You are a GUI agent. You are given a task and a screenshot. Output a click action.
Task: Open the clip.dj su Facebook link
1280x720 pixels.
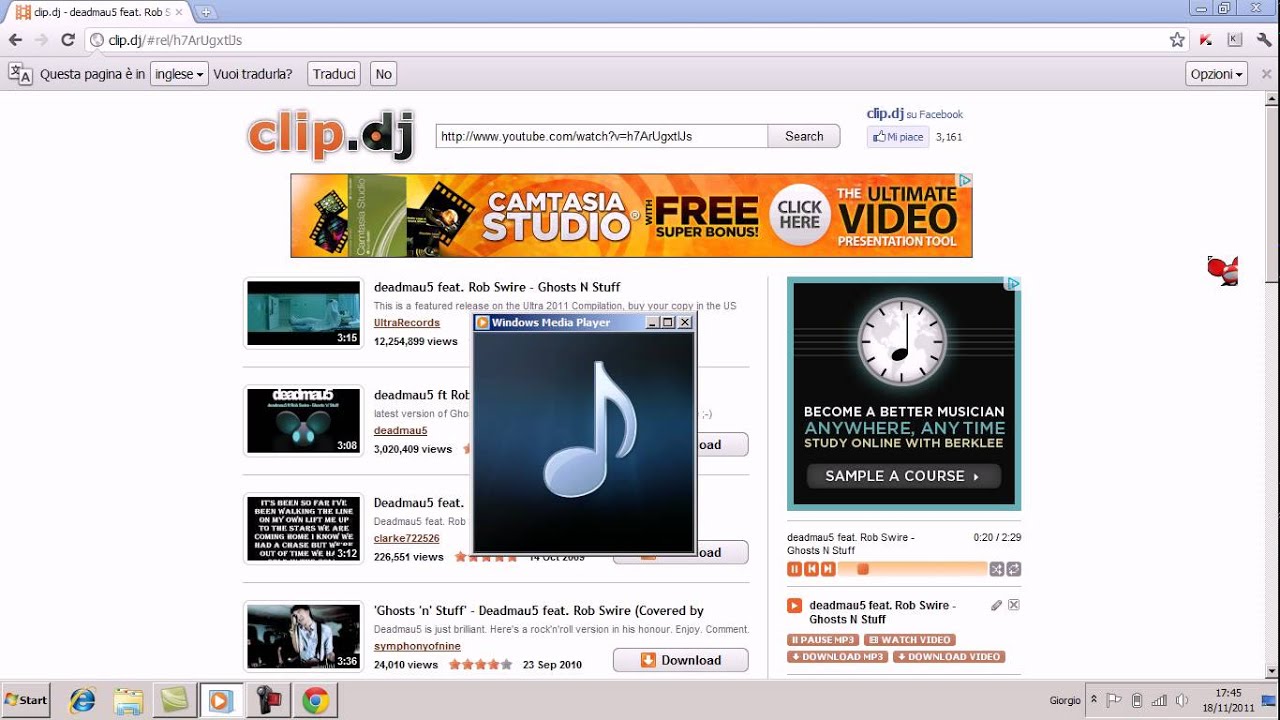(x=915, y=114)
